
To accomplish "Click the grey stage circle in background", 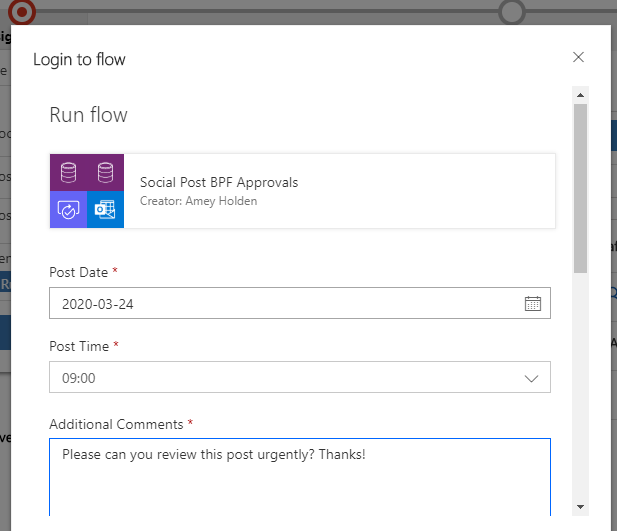I will coord(512,12).
